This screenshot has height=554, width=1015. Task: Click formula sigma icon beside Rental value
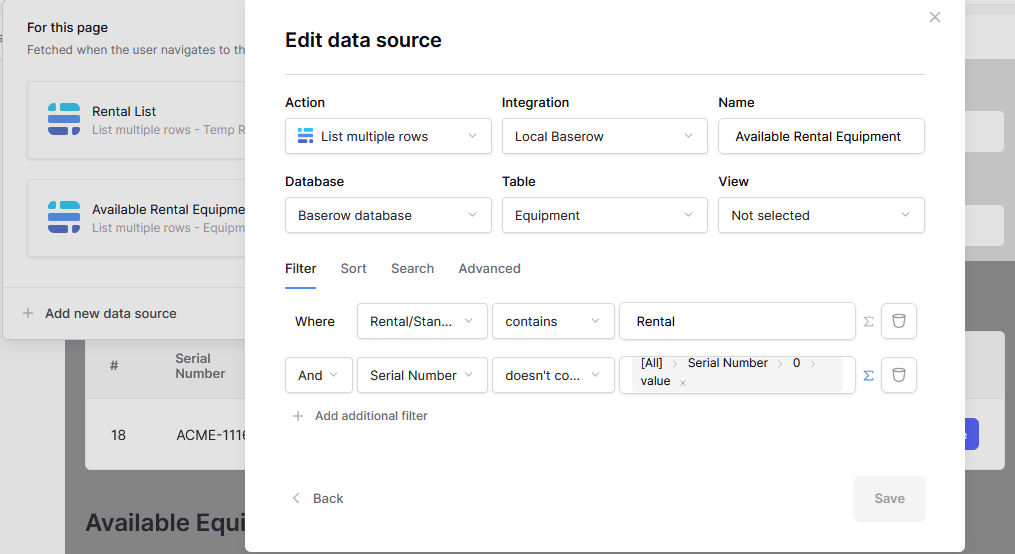[x=868, y=322]
